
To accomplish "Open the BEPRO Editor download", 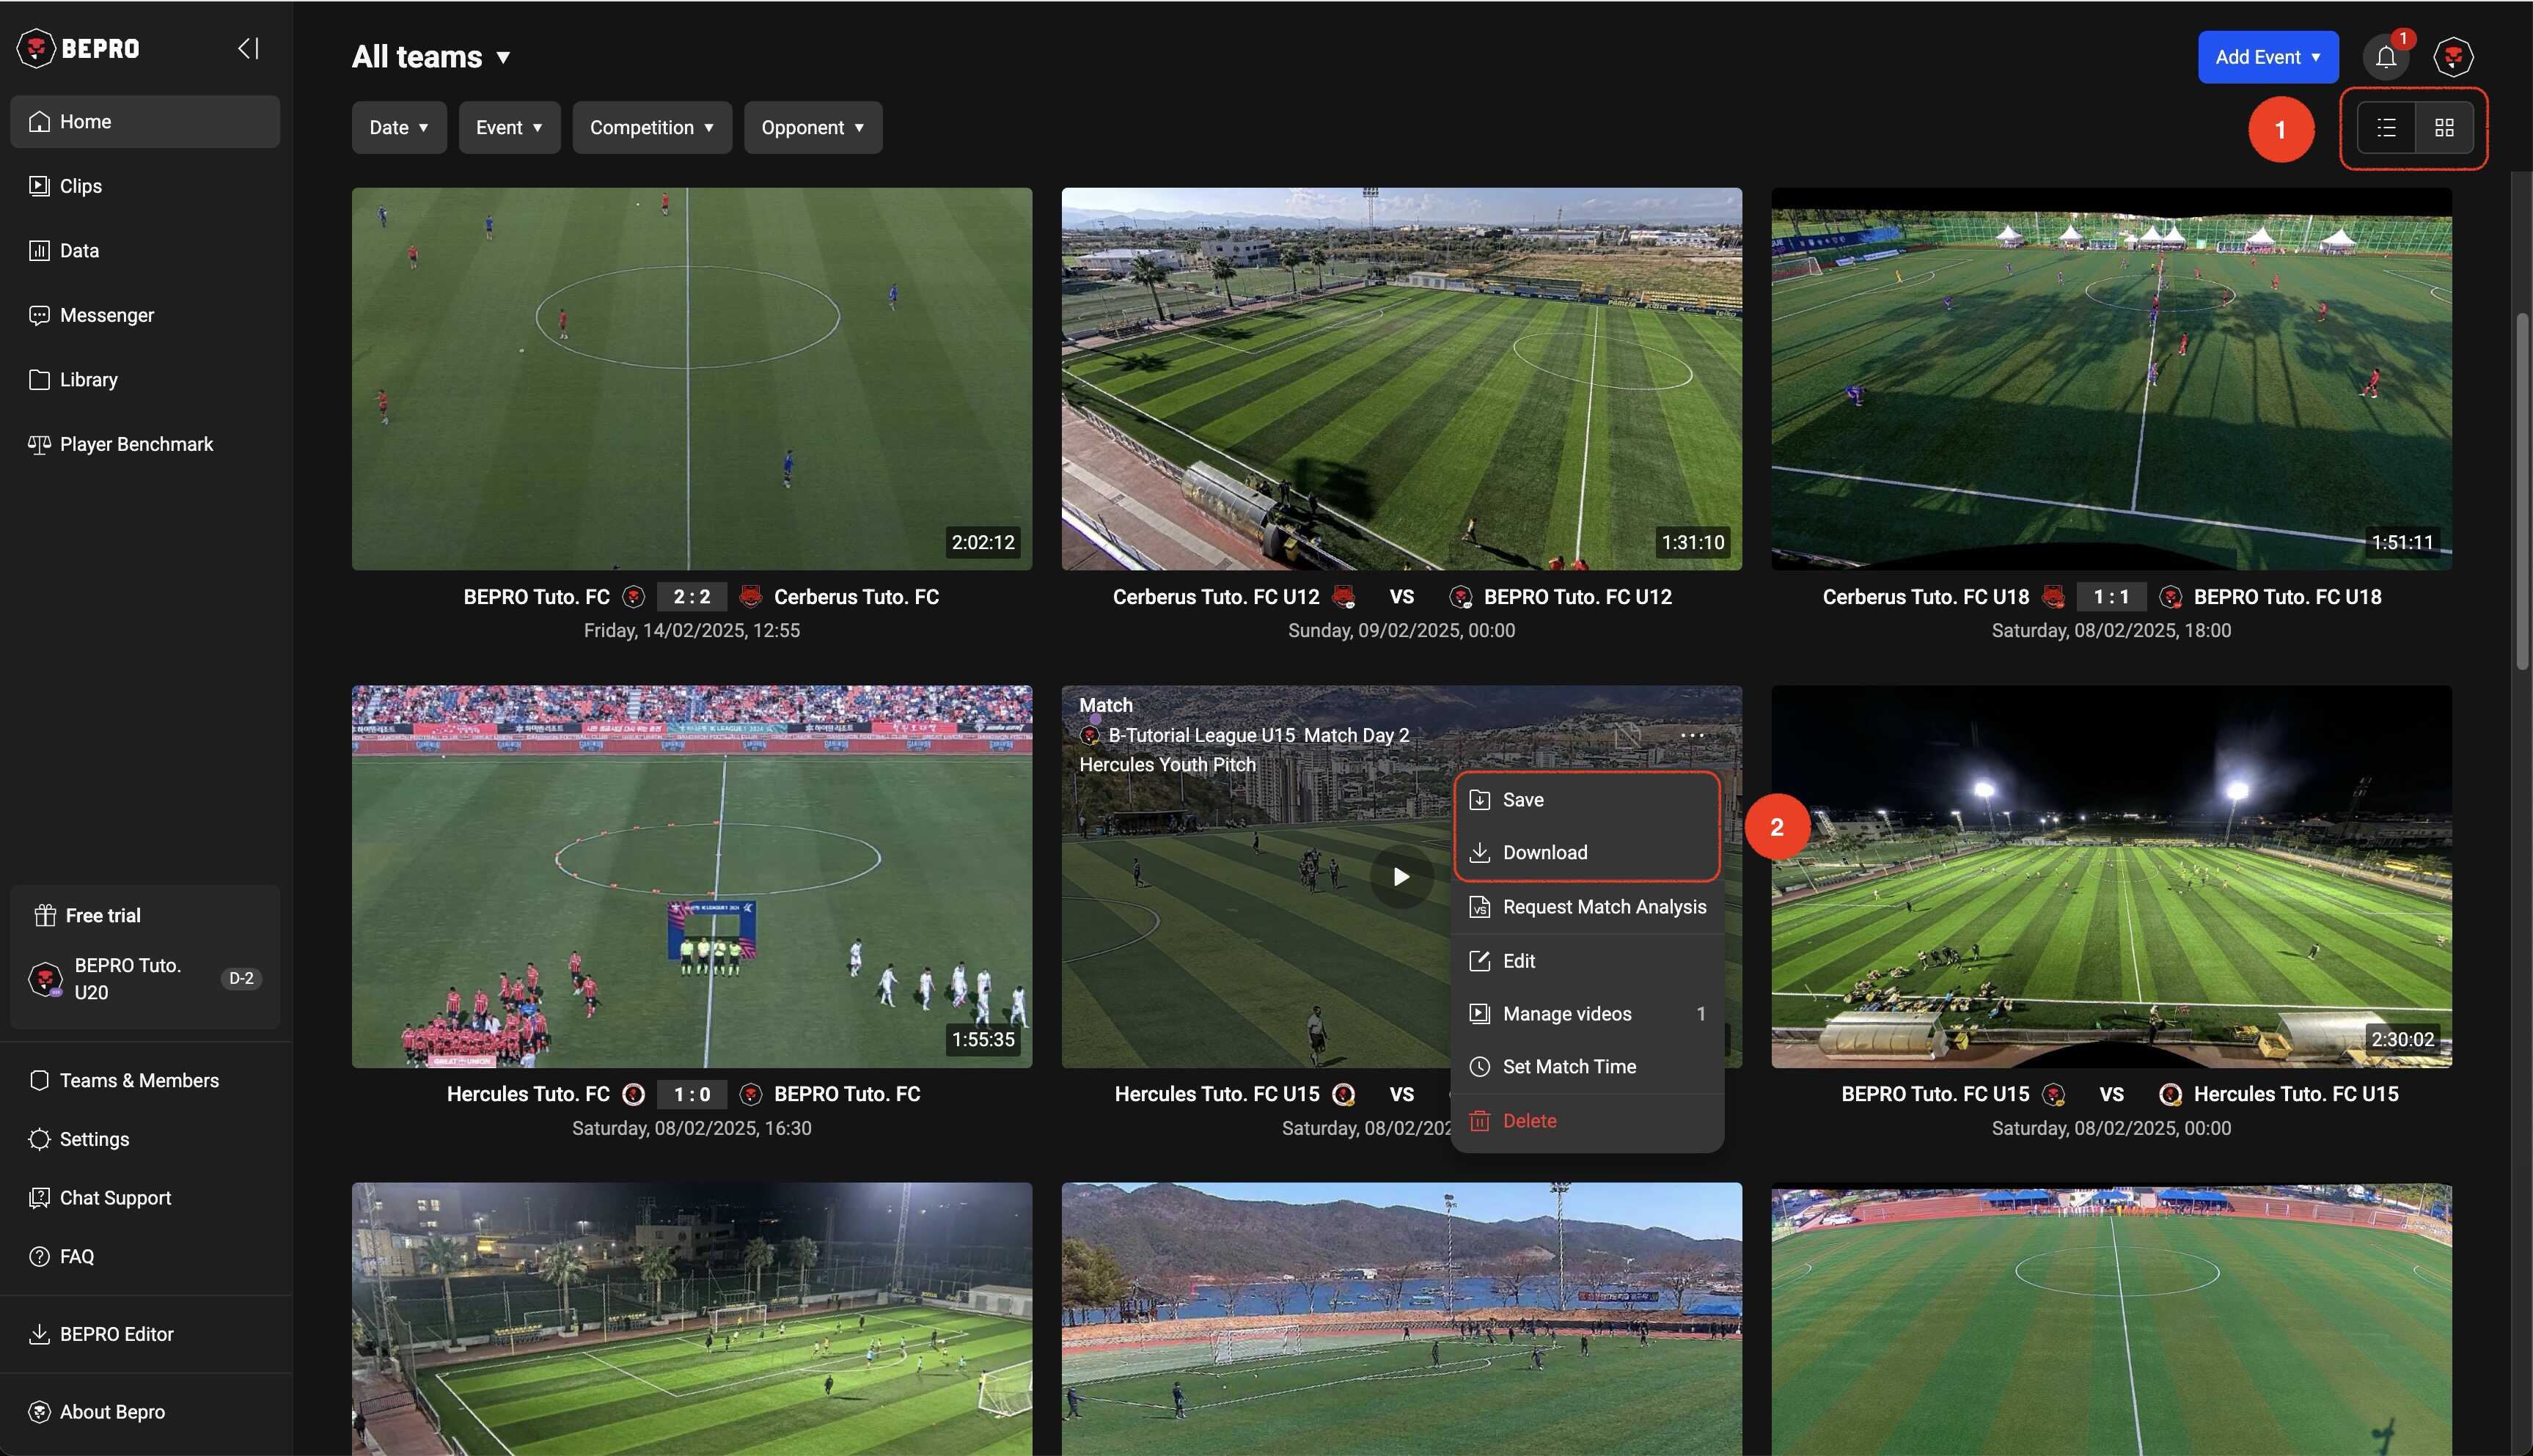I will pyautogui.click(x=116, y=1334).
